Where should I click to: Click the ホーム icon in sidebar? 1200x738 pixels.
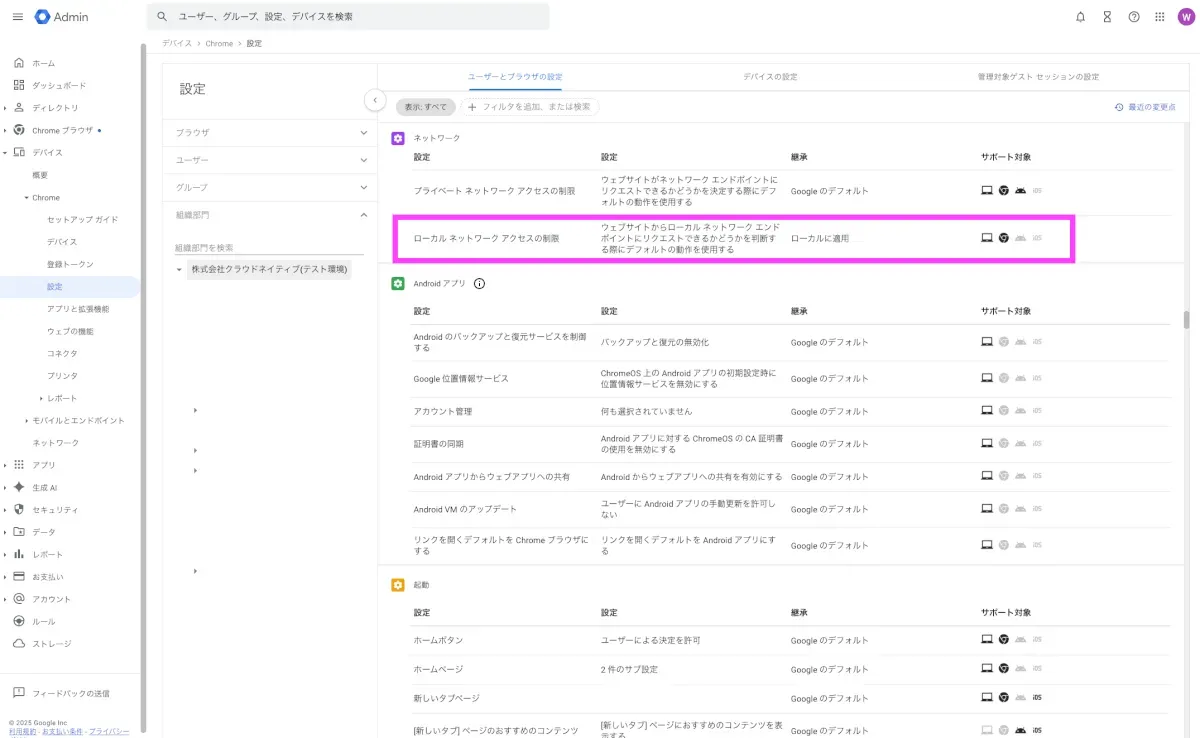[x=19, y=63]
